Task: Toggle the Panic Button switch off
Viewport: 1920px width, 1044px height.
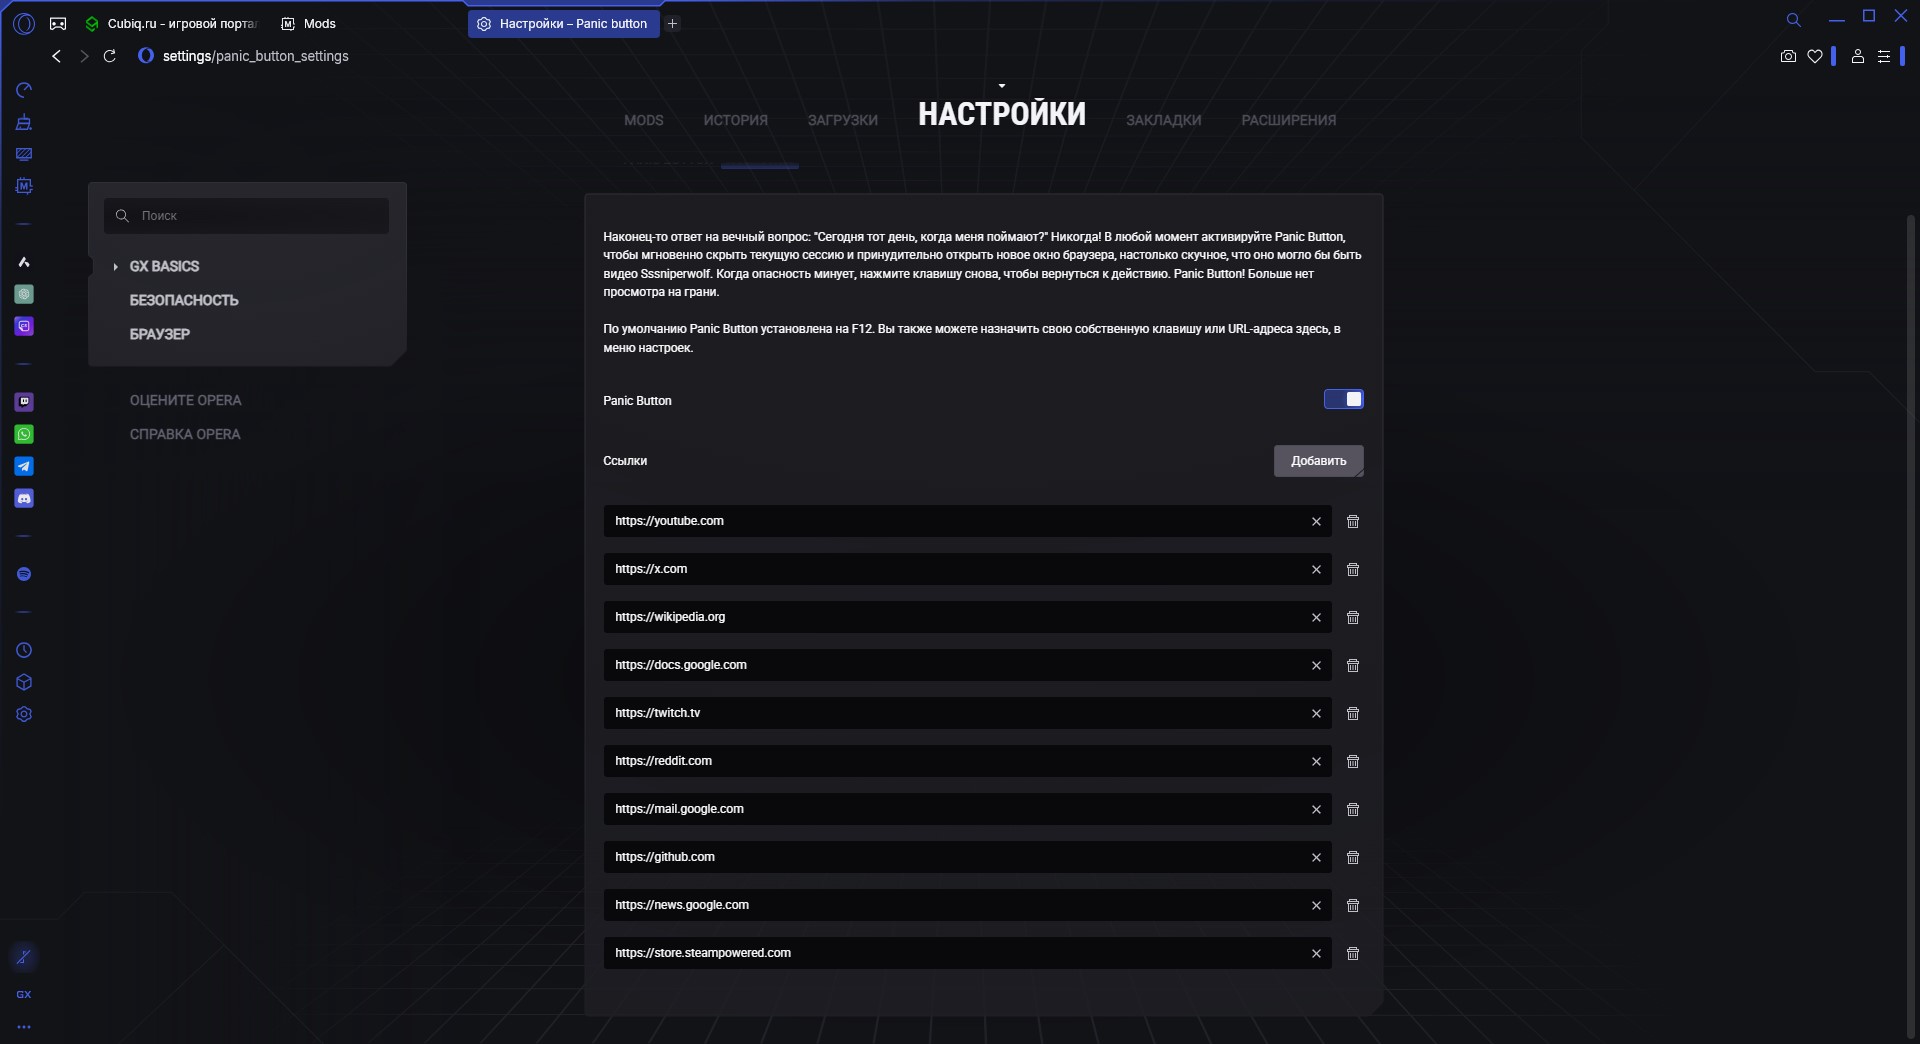Action: (x=1343, y=399)
